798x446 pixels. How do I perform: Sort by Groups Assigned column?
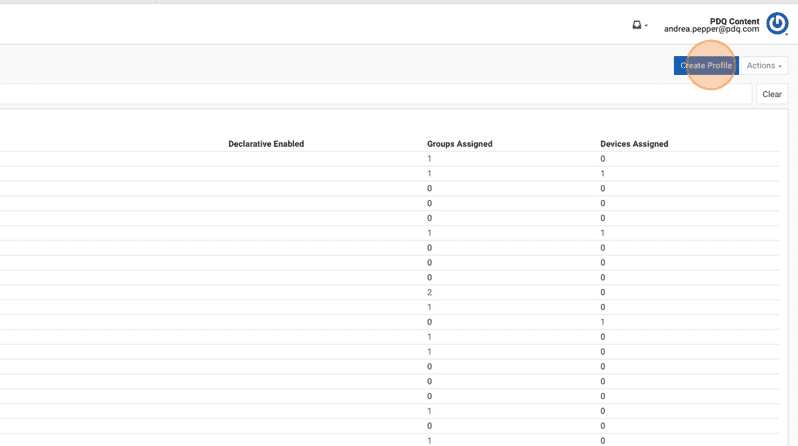point(460,144)
